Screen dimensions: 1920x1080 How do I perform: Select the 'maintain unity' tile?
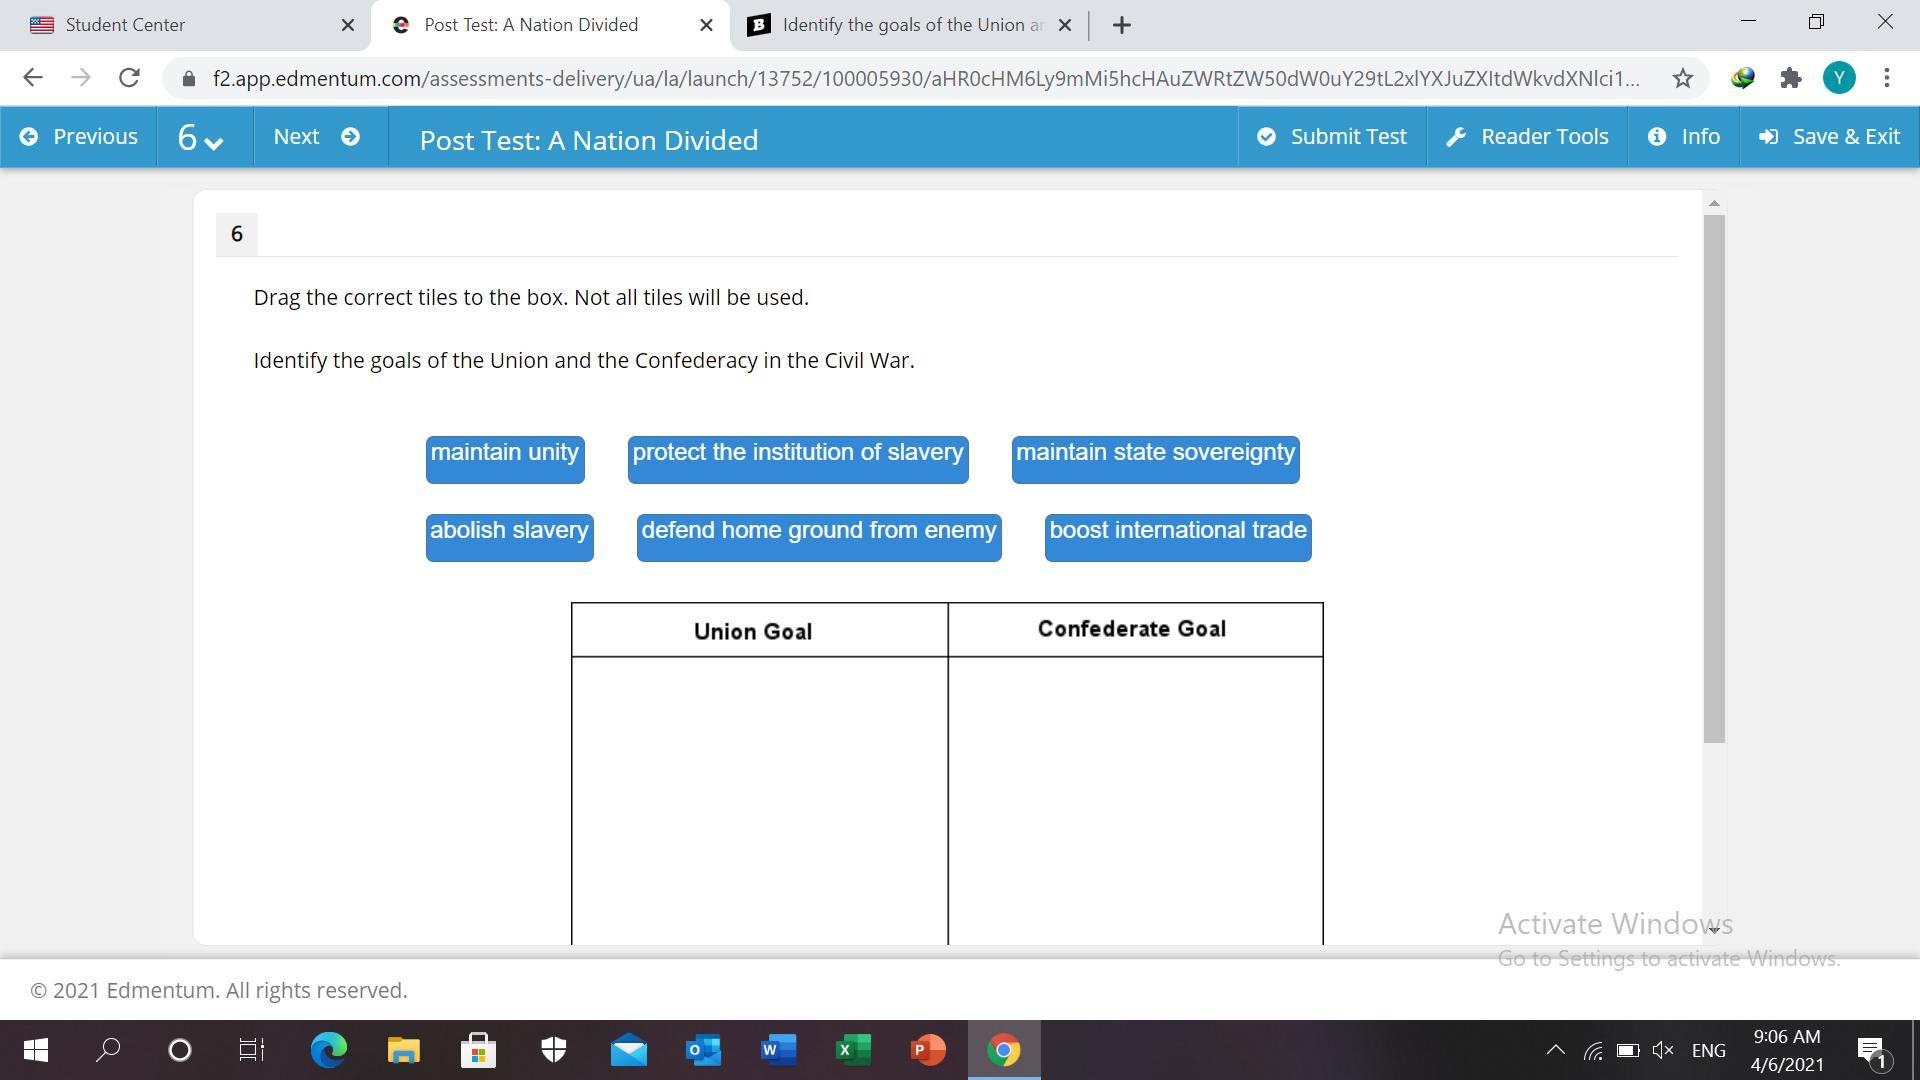[505, 458]
